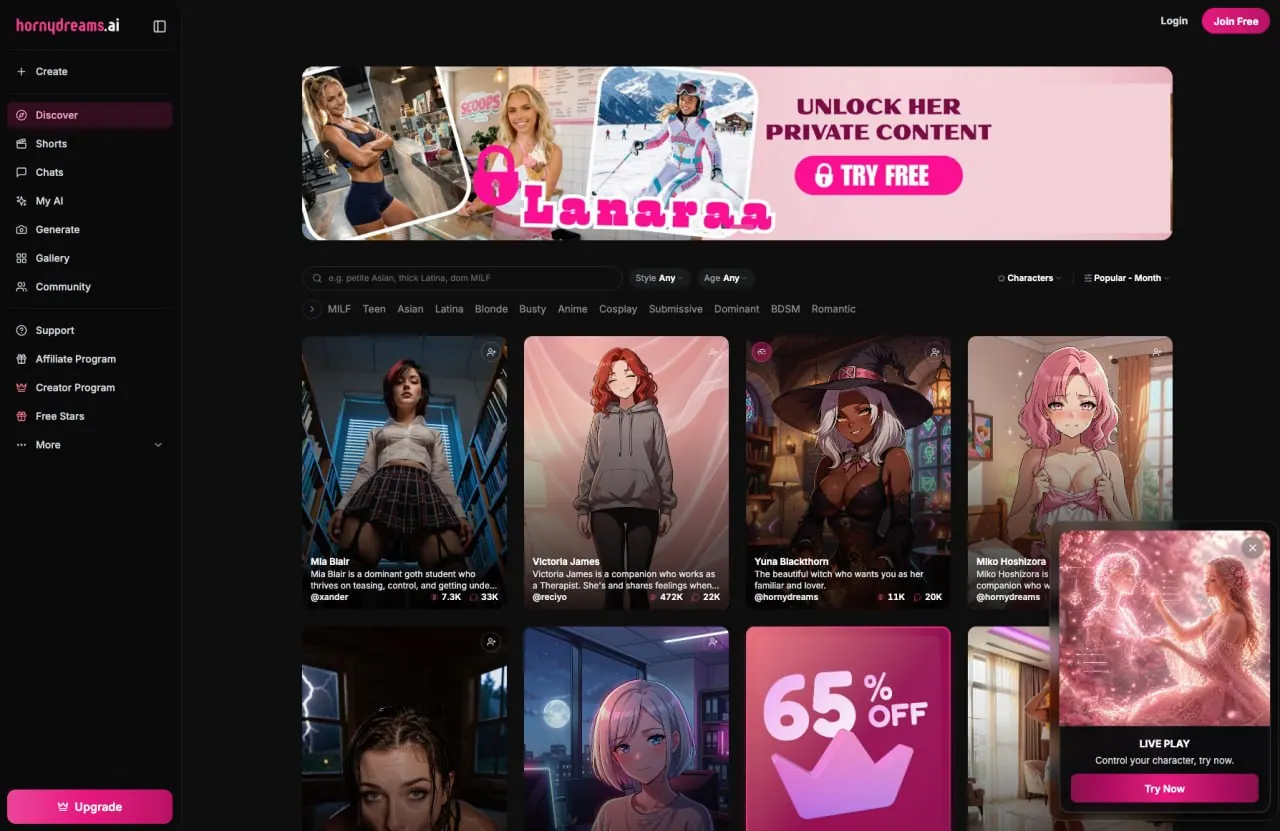The height and width of the screenshot is (831, 1280).
Task: Click the Upgrade button
Action: pyautogui.click(x=90, y=806)
